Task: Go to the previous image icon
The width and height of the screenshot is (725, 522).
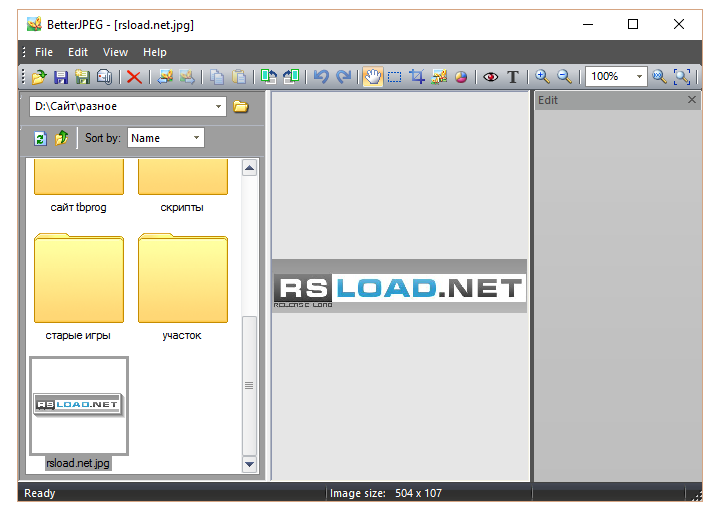Action: point(165,76)
